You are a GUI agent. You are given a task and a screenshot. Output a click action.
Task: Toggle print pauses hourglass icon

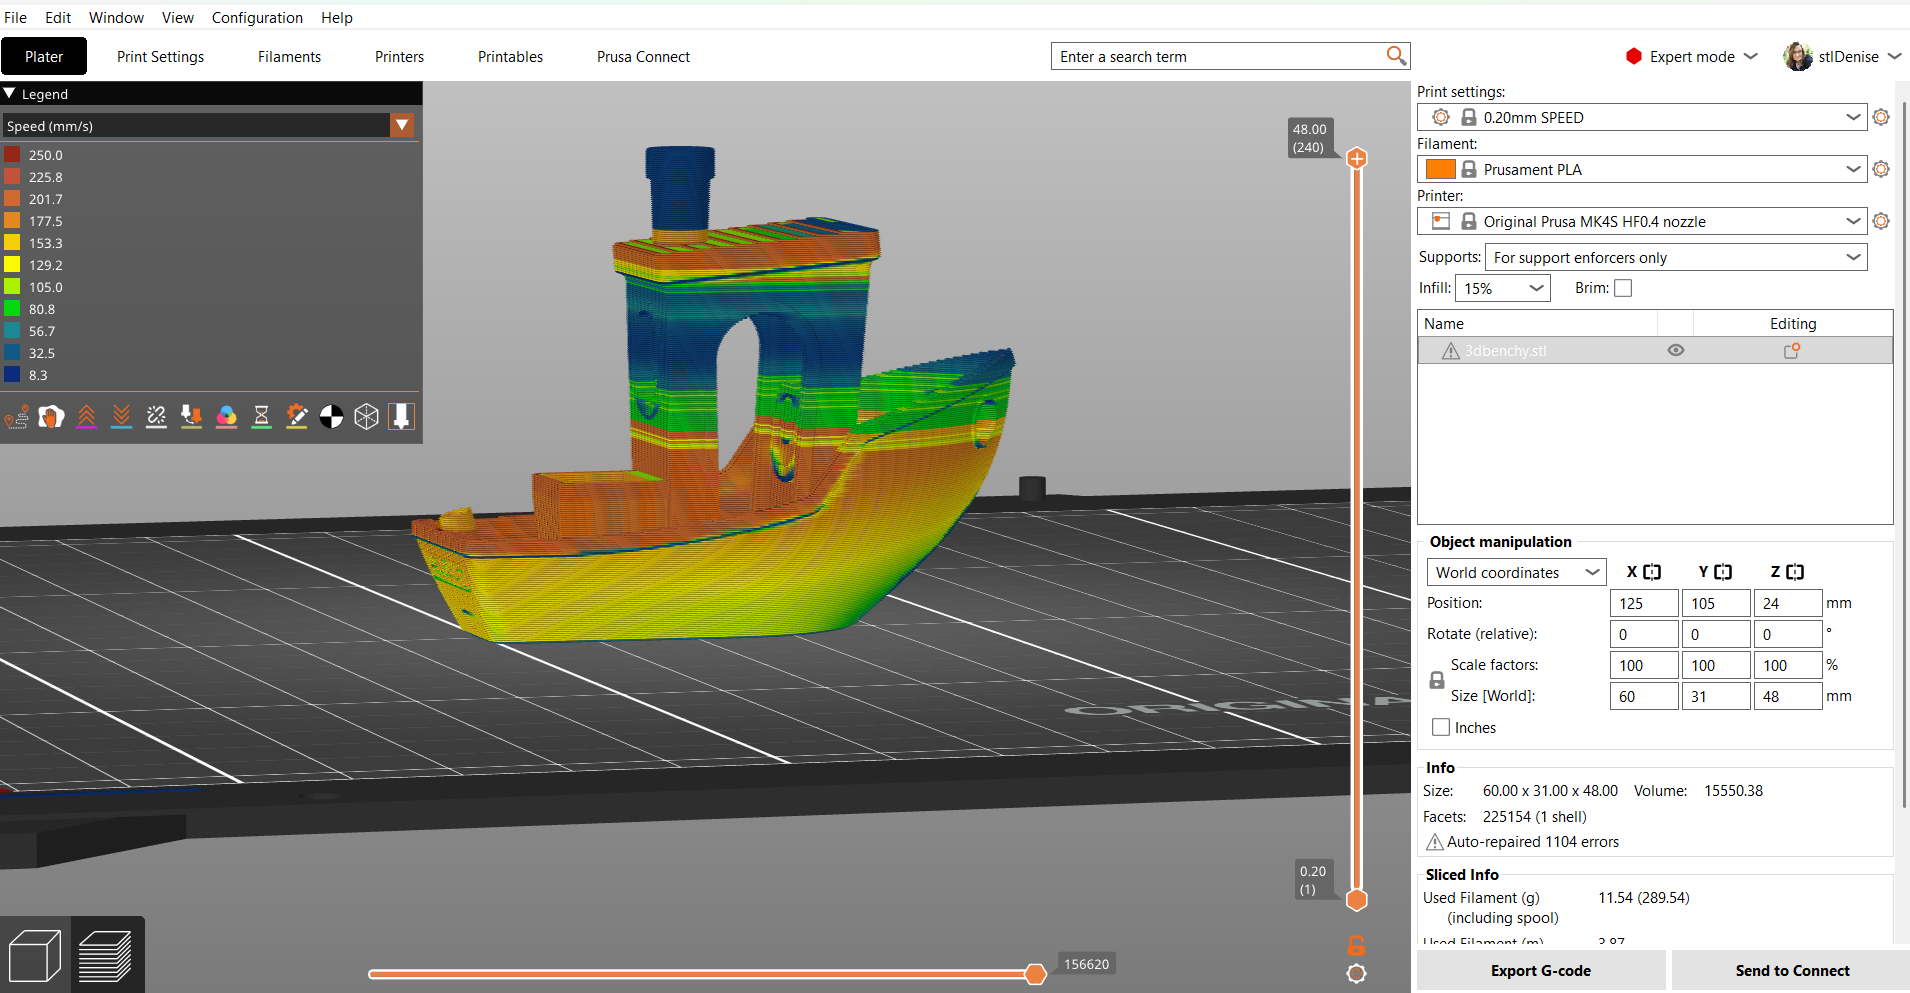pos(261,417)
